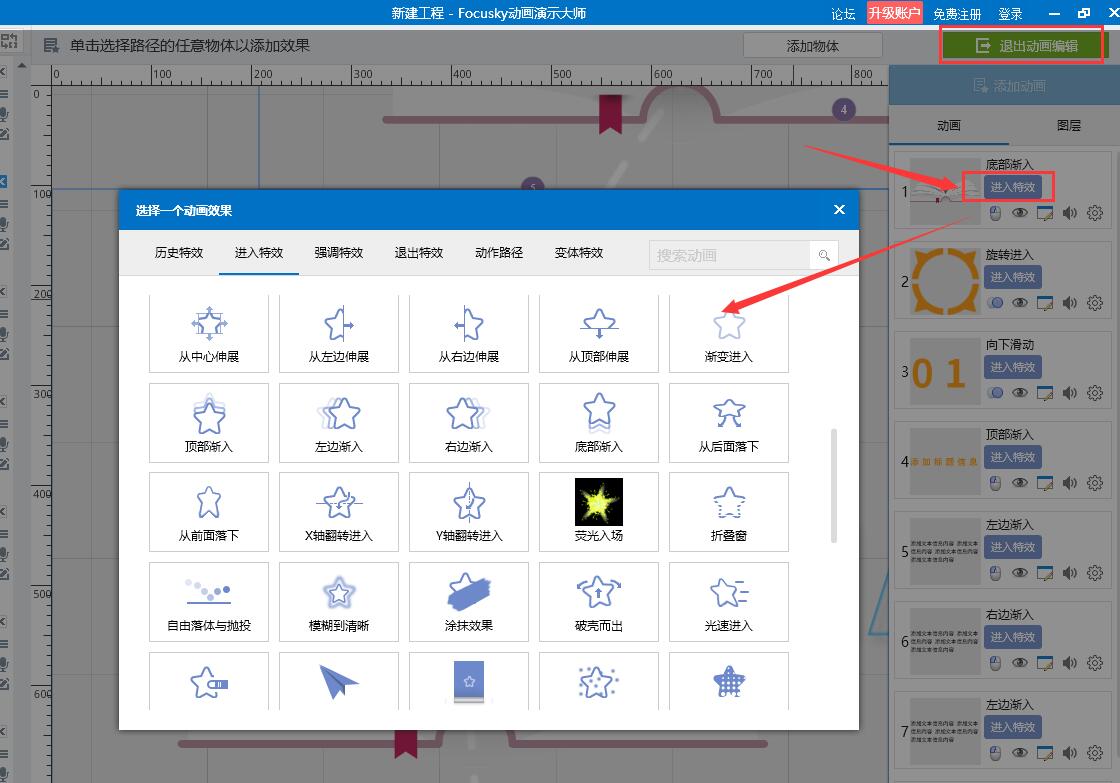Switch to the 历史特效 tab
Image resolution: width=1120 pixels, height=783 pixels.
point(179,253)
